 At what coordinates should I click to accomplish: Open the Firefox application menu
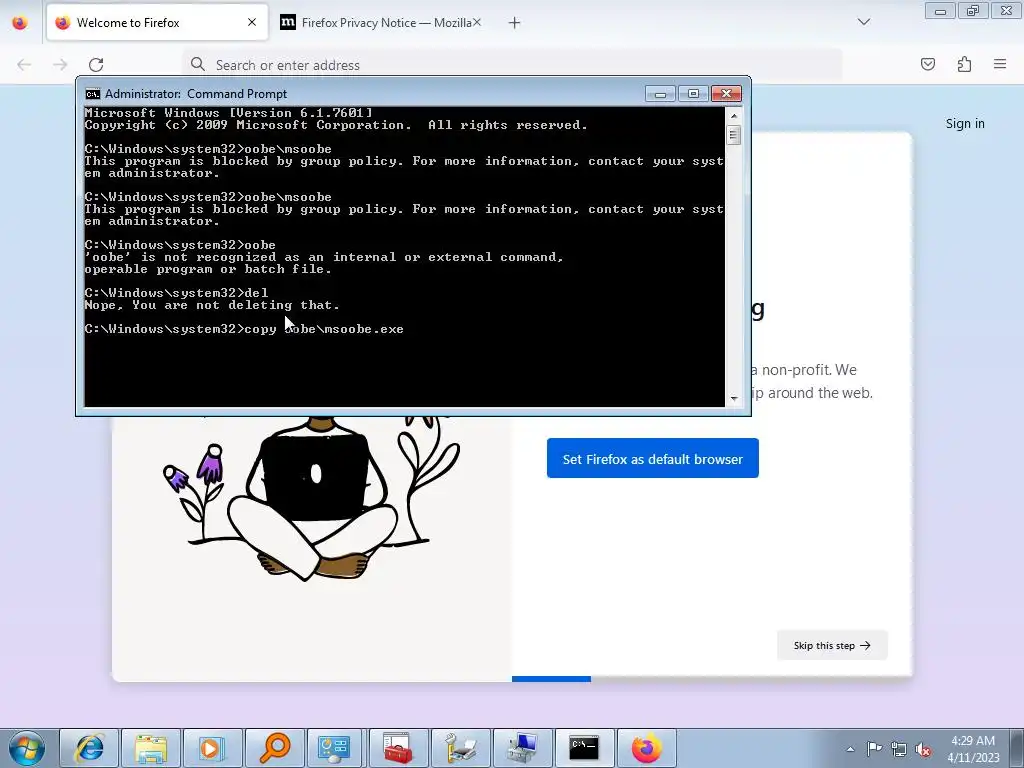pyautogui.click(x=1000, y=64)
